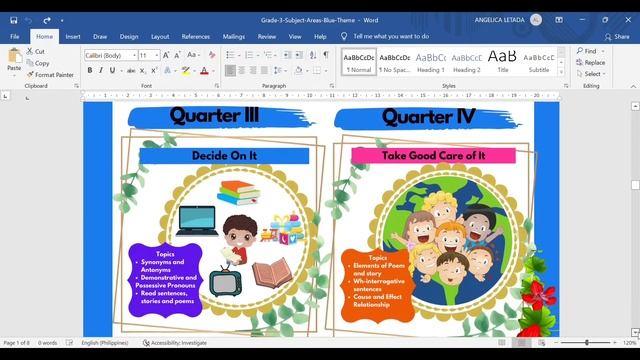Viewport: 640px width, 360px height.
Task: Apply text effects and typography
Action: pyautogui.click(x=167, y=71)
